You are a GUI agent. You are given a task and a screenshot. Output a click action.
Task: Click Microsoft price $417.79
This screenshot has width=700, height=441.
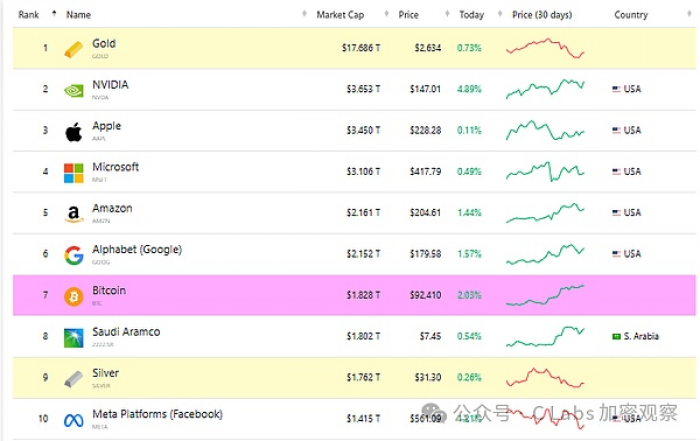pyautogui.click(x=425, y=171)
